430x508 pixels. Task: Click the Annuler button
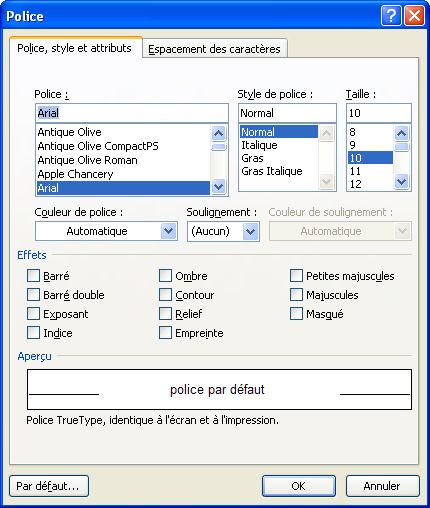point(382,486)
